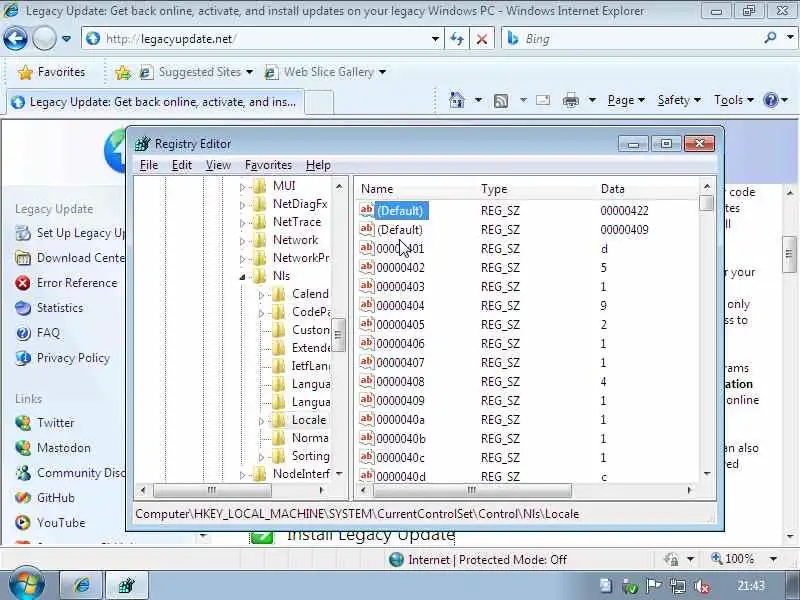Click the red Stop loading icon
The image size is (800, 600).
(482, 39)
